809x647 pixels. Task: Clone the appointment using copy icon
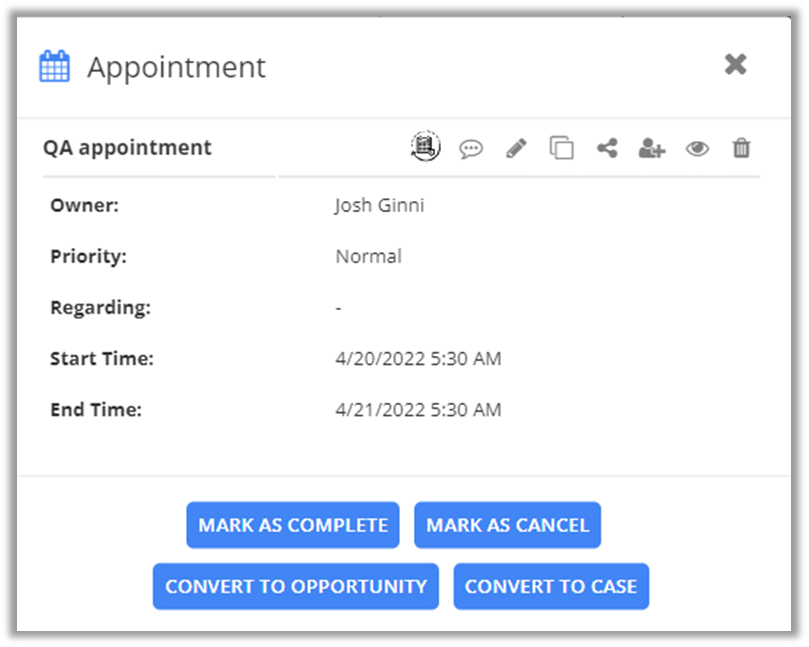(x=562, y=149)
